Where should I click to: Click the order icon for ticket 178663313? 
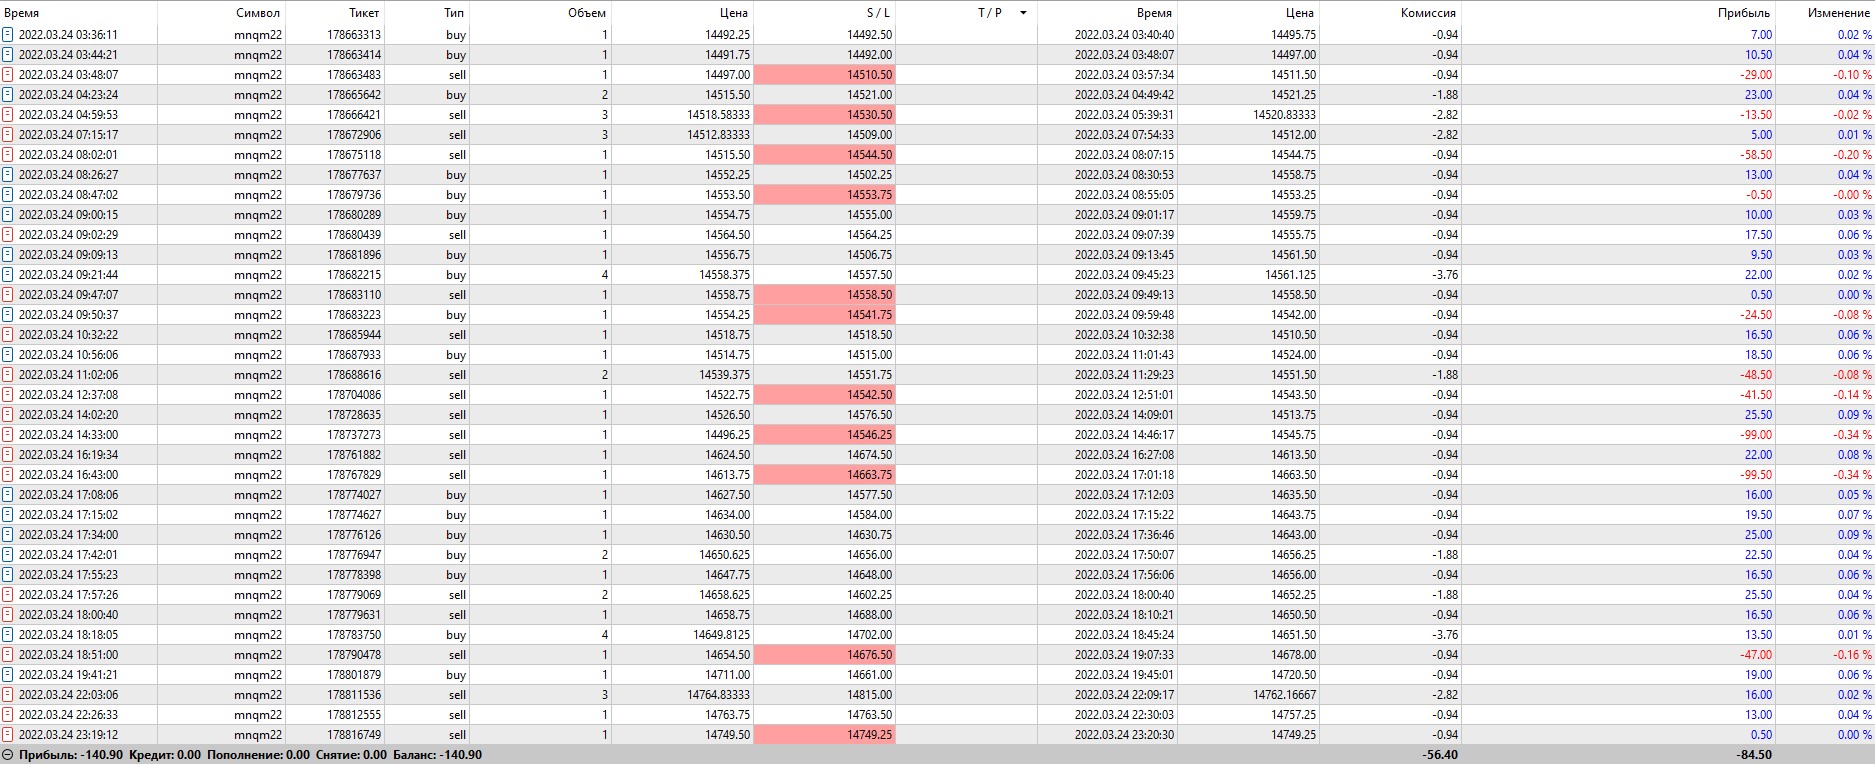point(8,35)
